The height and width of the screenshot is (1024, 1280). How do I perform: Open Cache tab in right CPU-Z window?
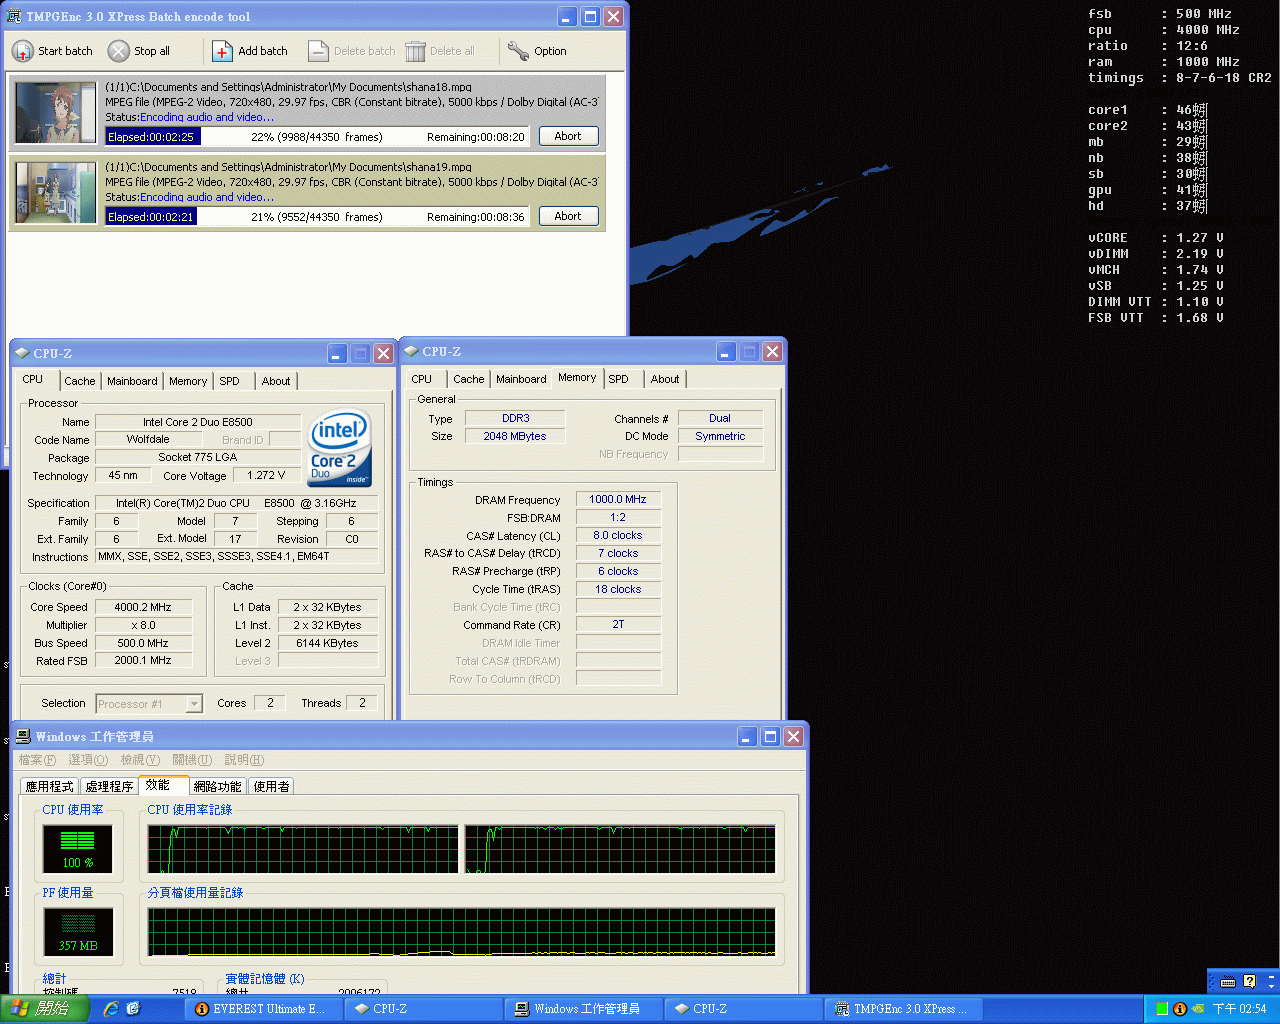(469, 379)
